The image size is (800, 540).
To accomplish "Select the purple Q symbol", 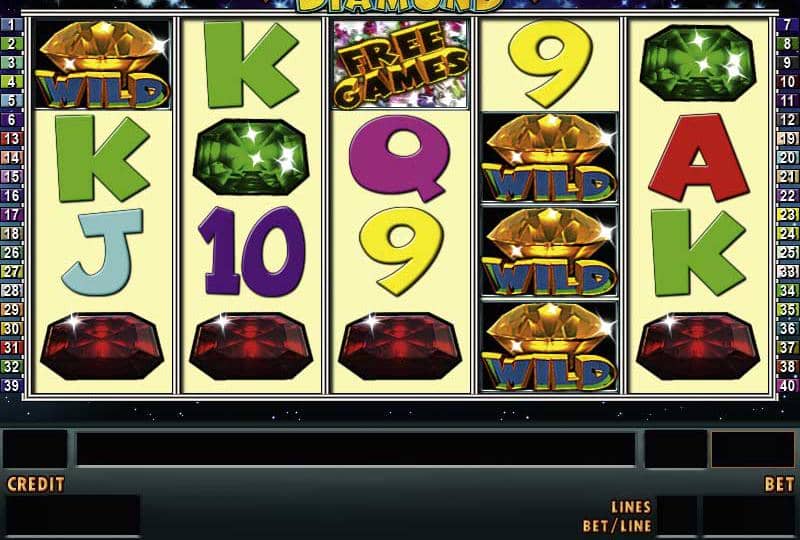I will click(x=399, y=158).
